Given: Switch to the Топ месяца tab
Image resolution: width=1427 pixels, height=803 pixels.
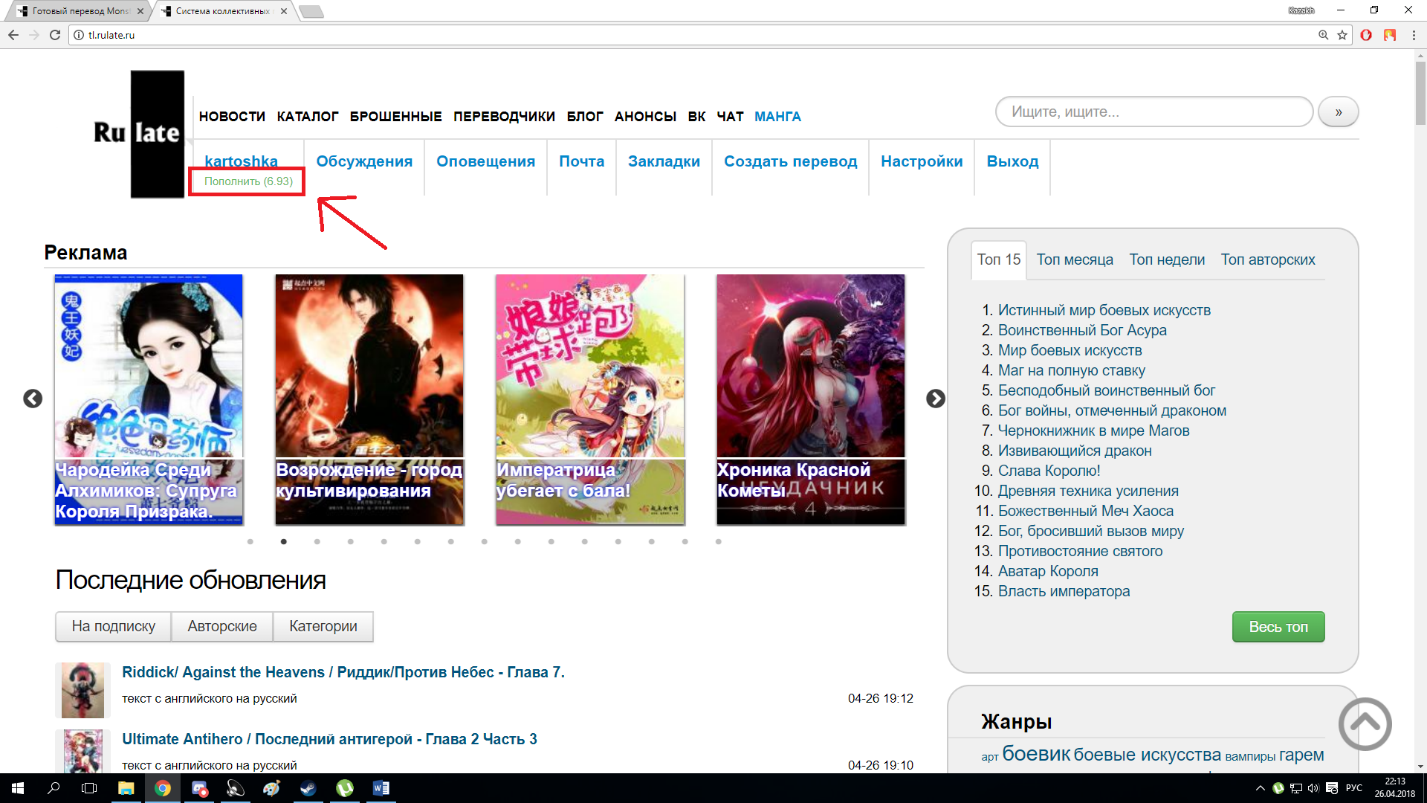Looking at the screenshot, I should pos(1074,260).
